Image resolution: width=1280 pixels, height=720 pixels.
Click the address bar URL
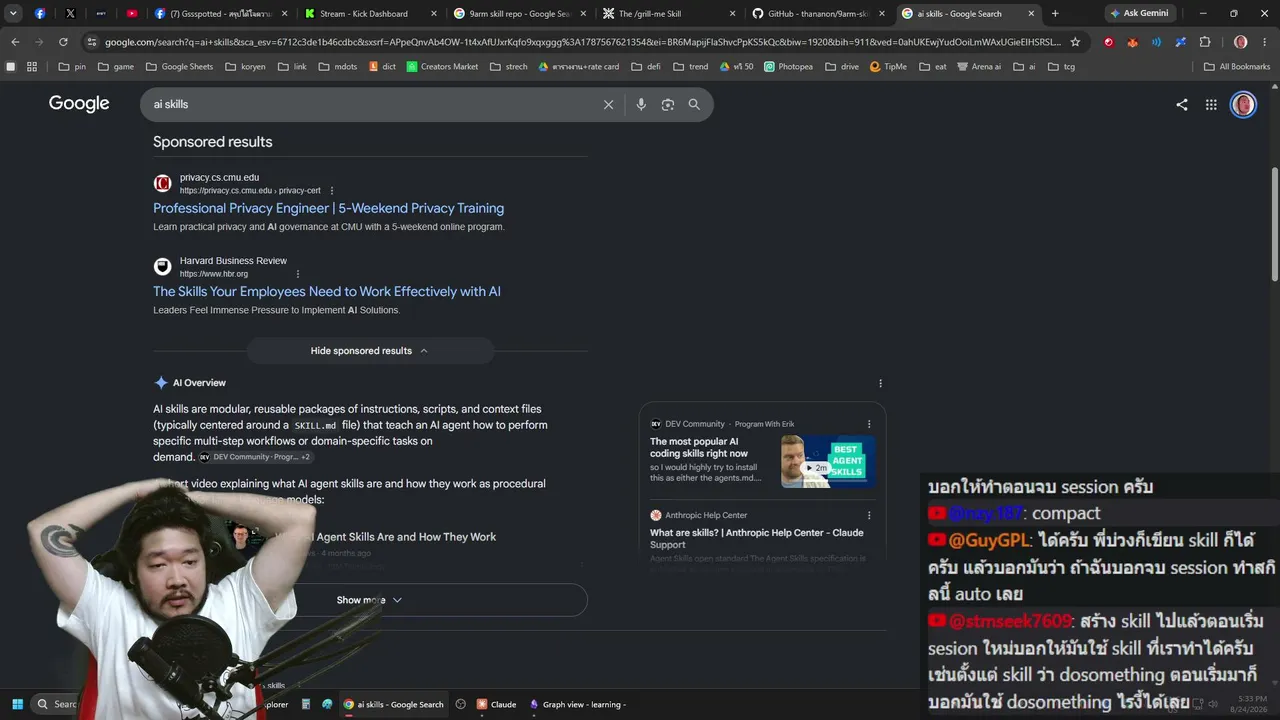pos(583,42)
